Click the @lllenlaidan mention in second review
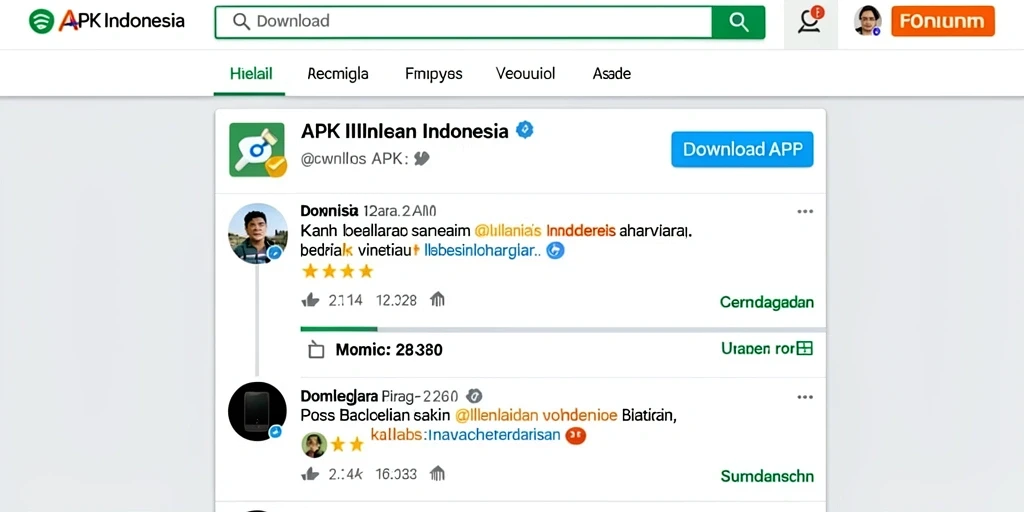The width and height of the screenshot is (1024, 512). 496,415
